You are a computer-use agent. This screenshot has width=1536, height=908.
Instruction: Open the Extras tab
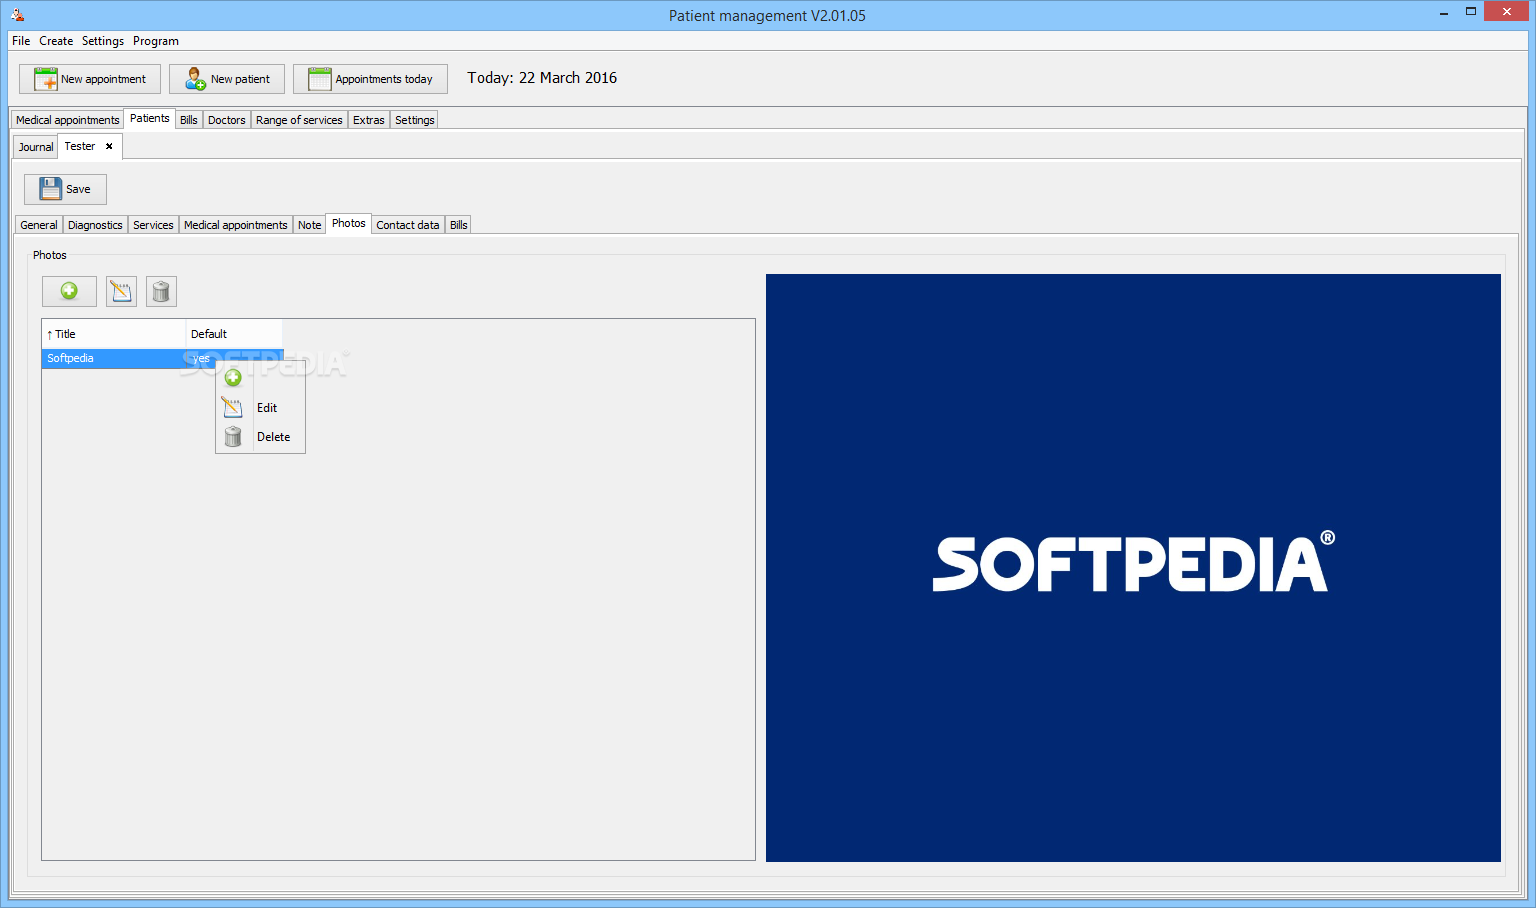(x=368, y=120)
